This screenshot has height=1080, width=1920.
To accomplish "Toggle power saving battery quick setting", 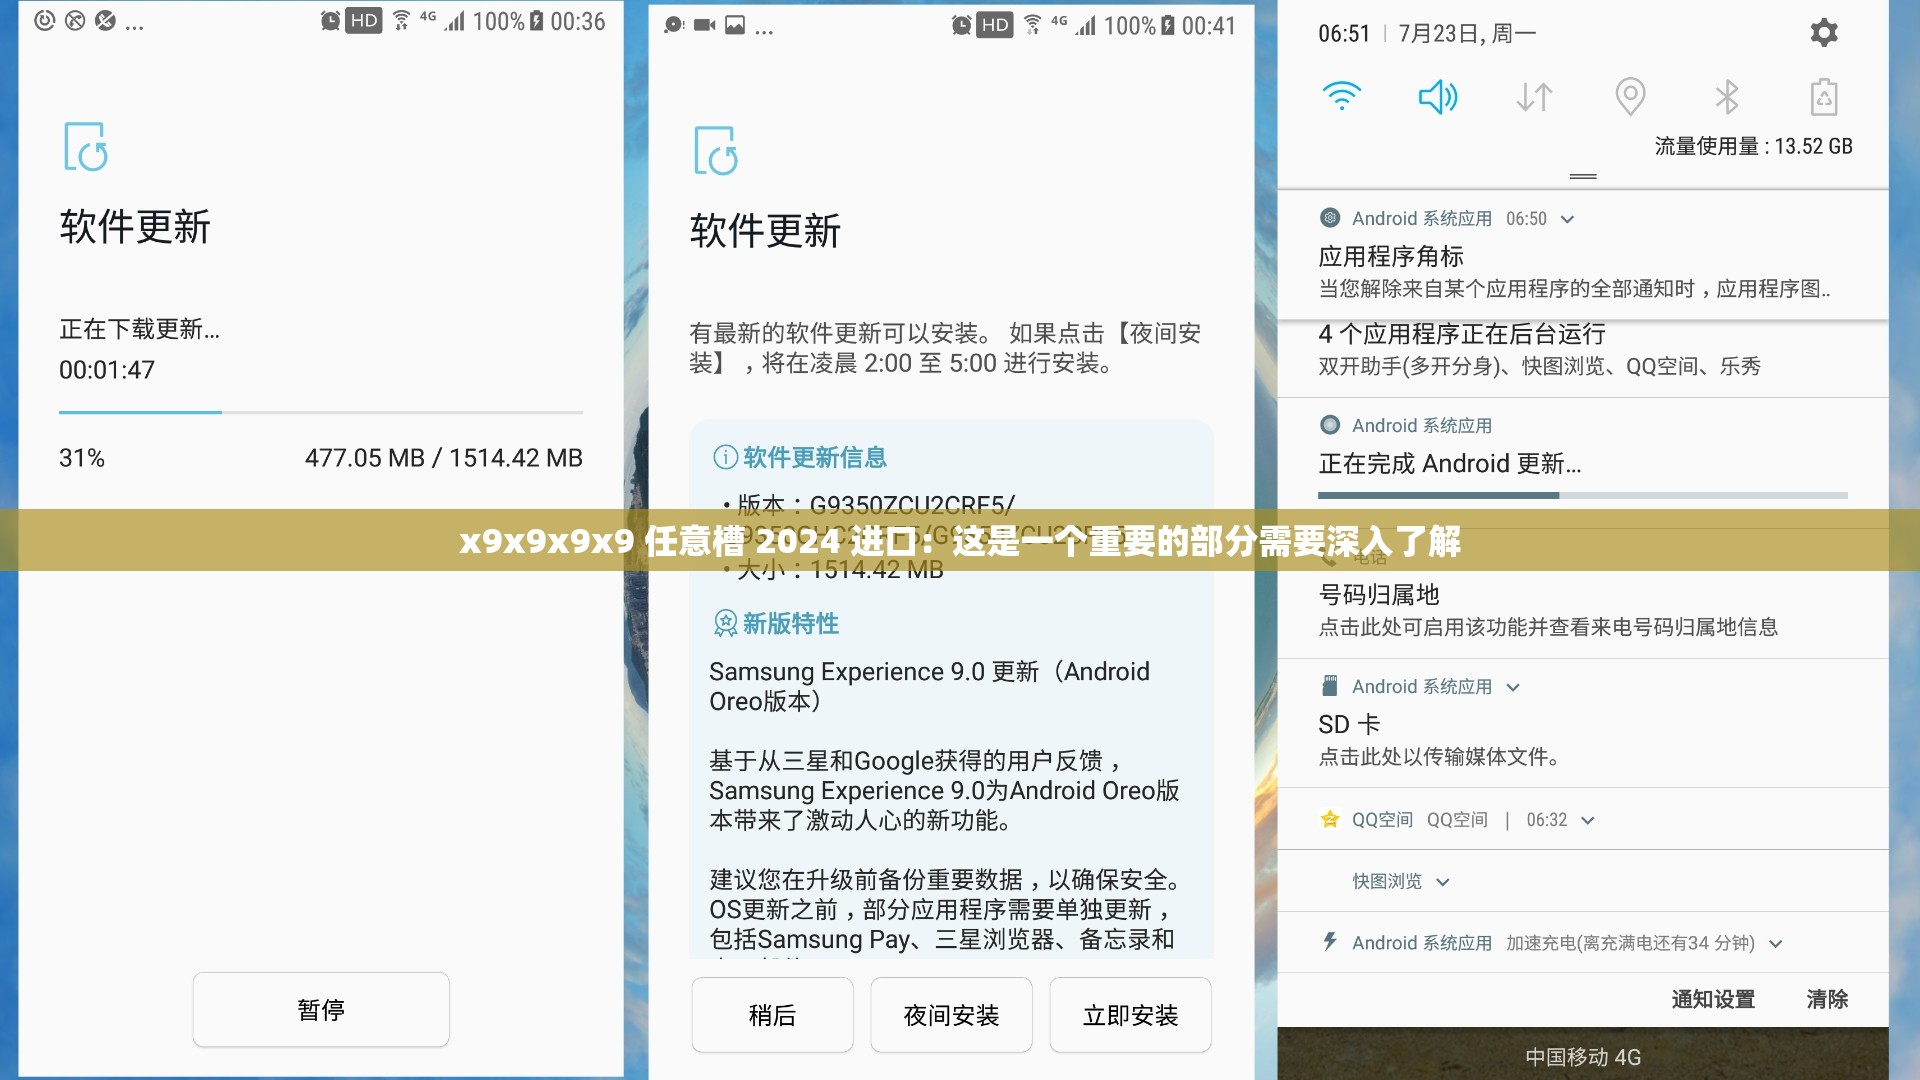I will pos(1824,97).
